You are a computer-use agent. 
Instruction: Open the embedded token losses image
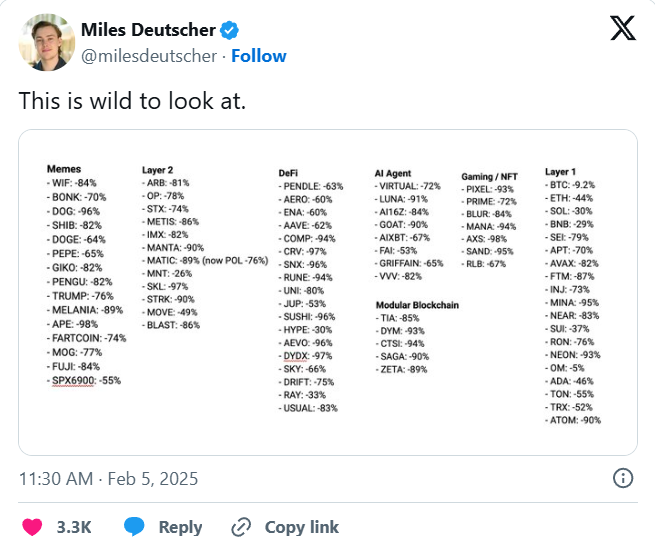point(328,292)
